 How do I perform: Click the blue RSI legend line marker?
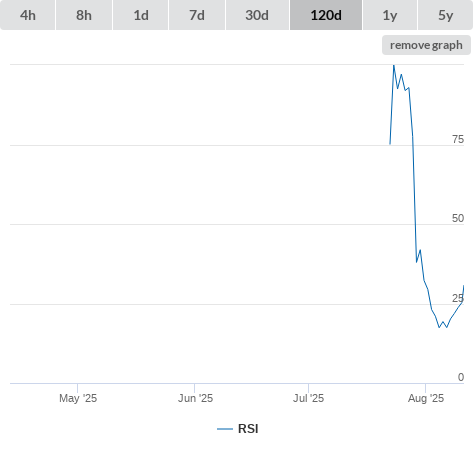(x=225, y=429)
